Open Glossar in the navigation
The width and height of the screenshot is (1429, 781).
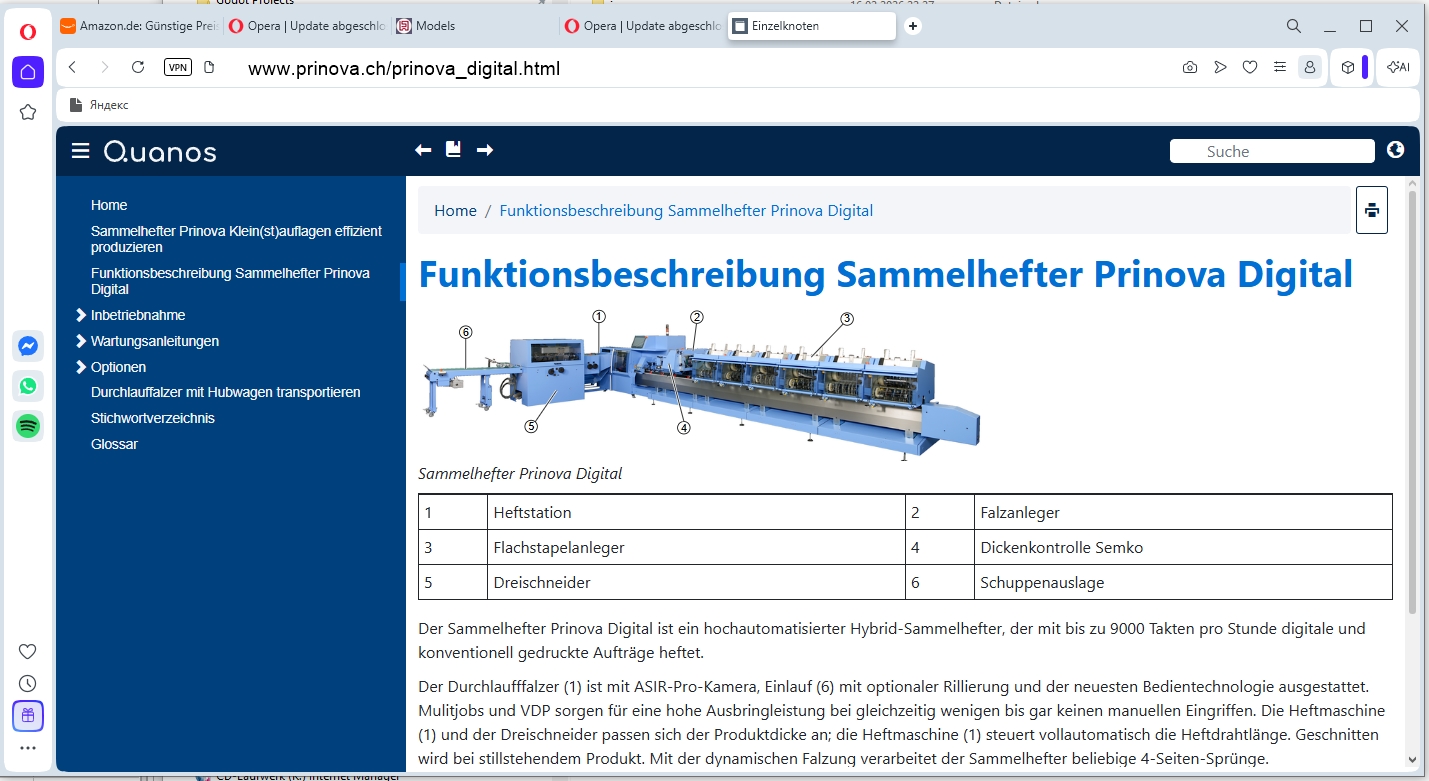[x=114, y=444]
